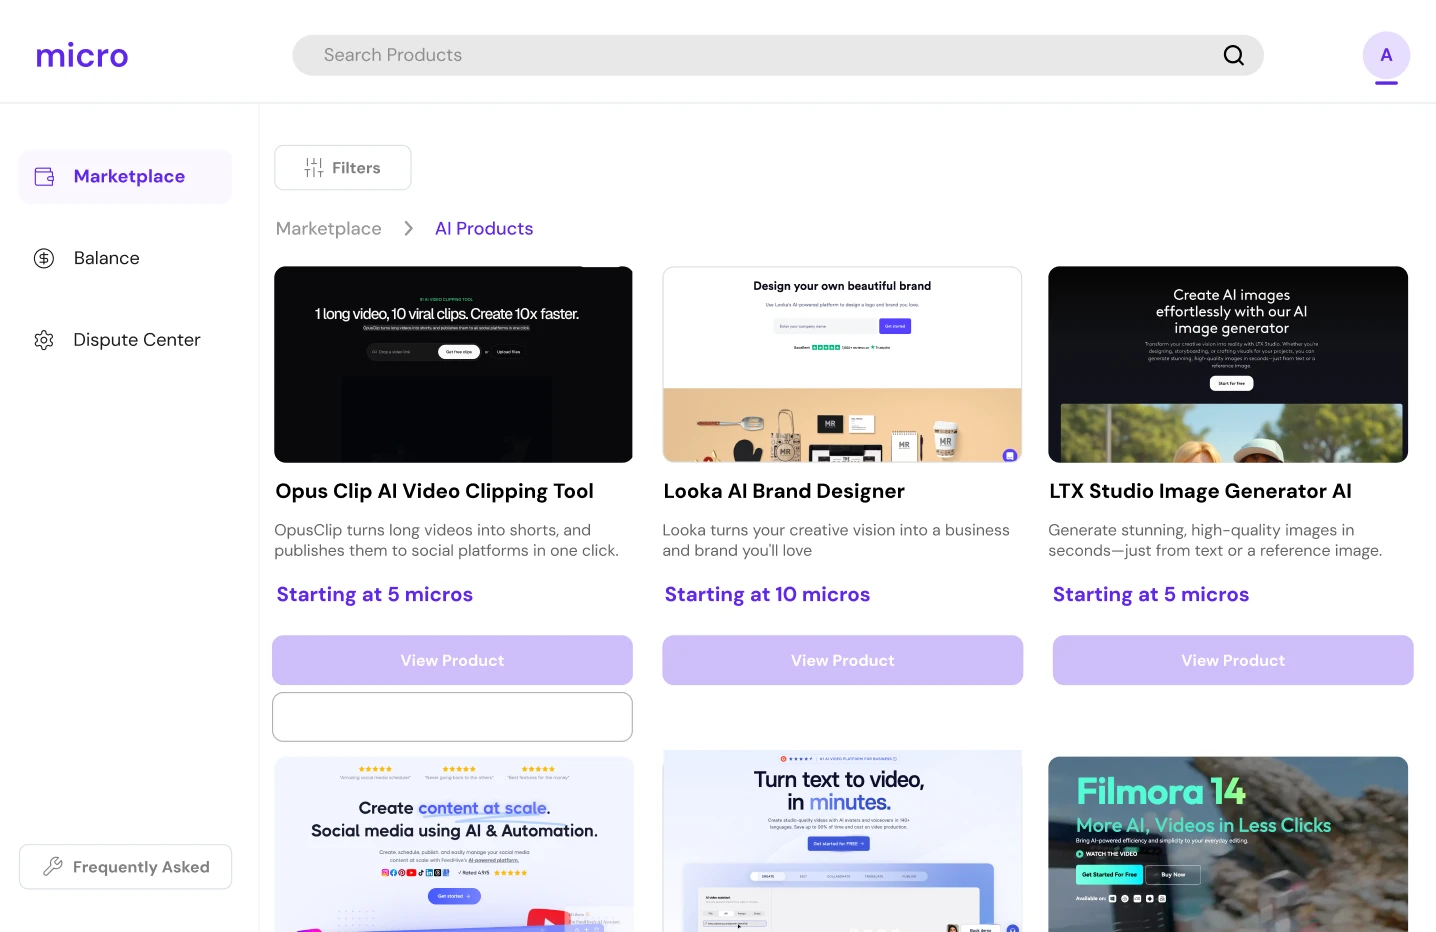Image resolution: width=1436 pixels, height=932 pixels.
Task: Click the micro logo
Action: (82, 55)
